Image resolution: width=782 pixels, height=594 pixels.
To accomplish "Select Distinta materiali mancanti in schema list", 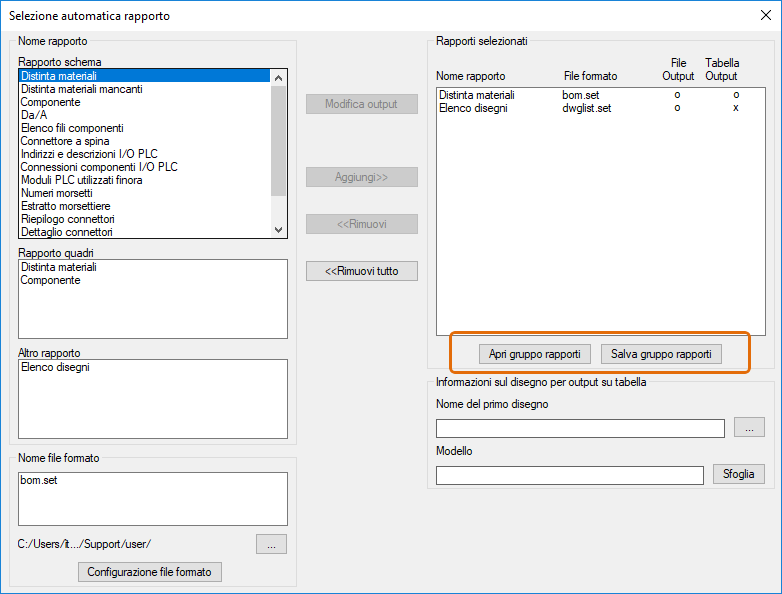I will (x=82, y=89).
